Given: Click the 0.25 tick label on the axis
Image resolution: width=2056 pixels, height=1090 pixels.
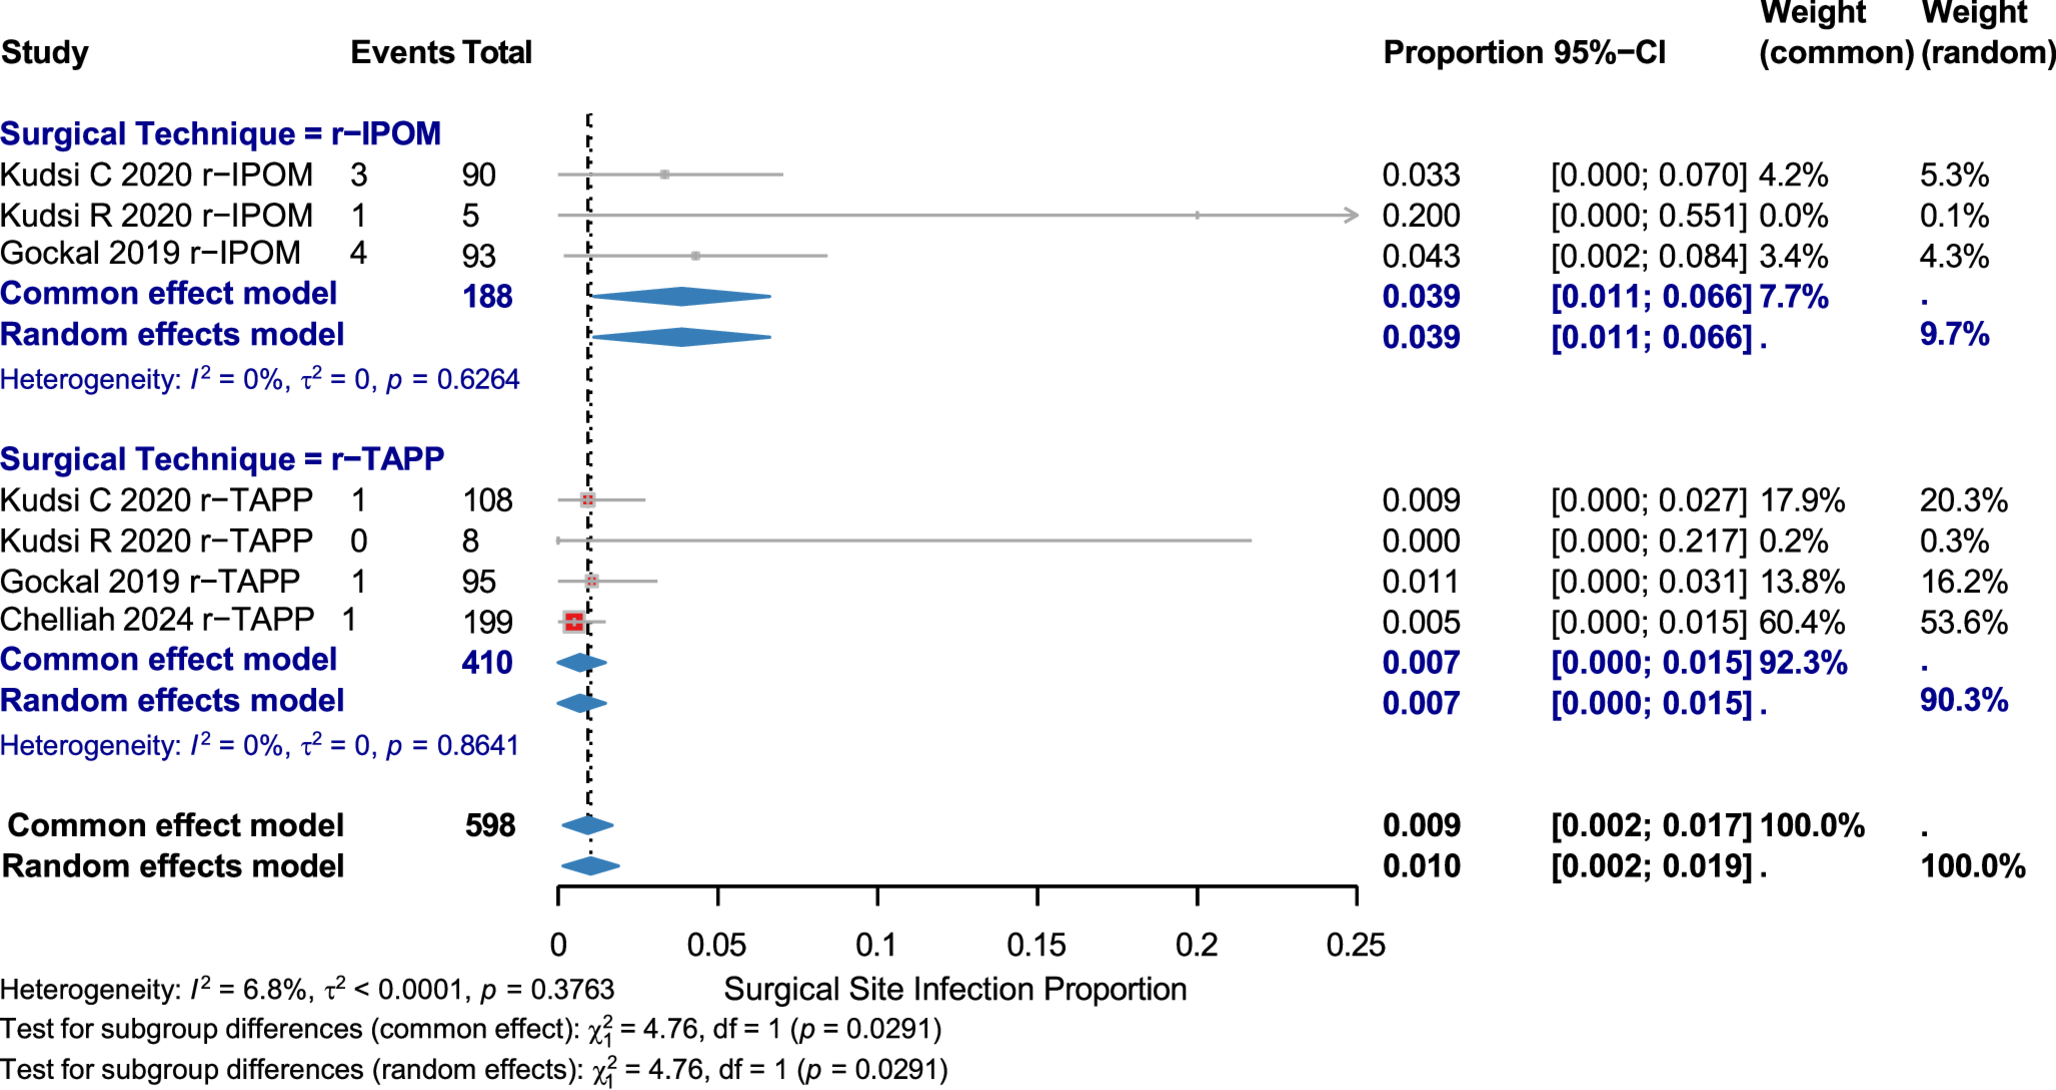Looking at the screenshot, I should click(1355, 945).
